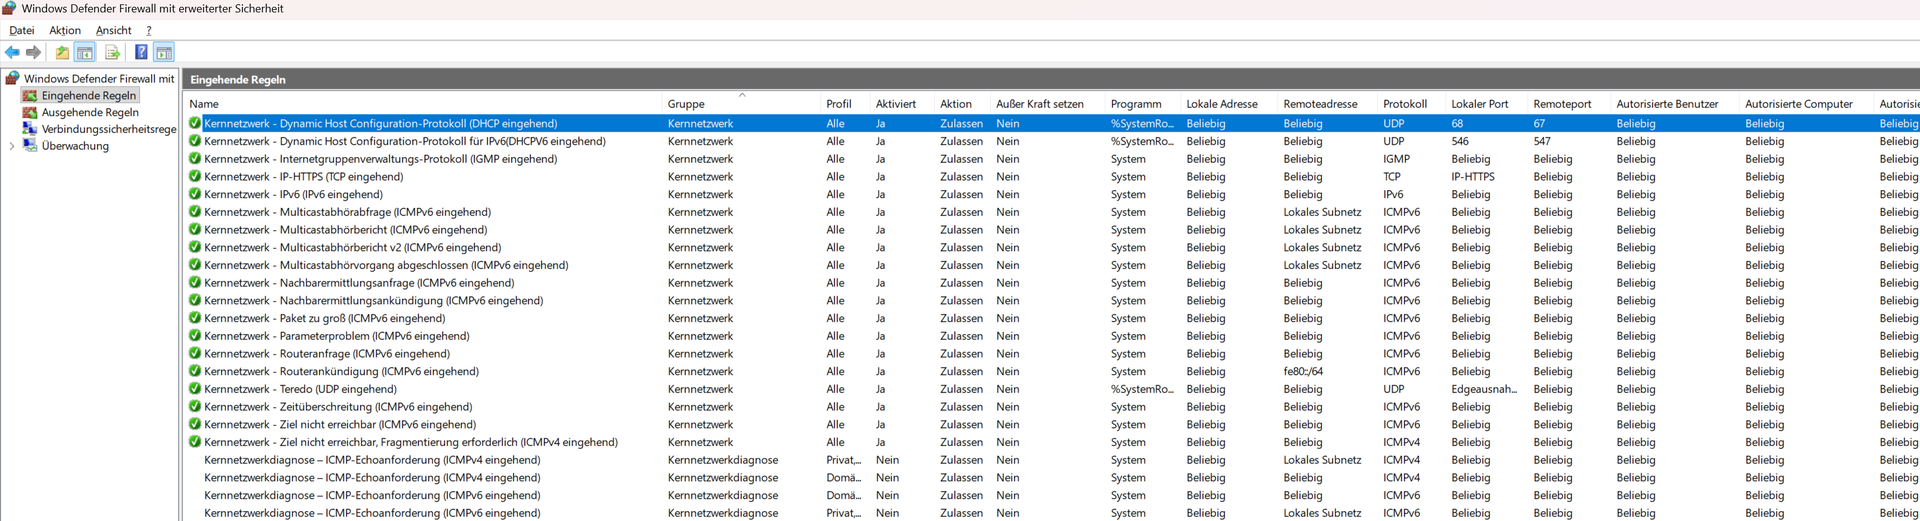Sort by the Name column header
1920x521 pixels.
click(204, 104)
